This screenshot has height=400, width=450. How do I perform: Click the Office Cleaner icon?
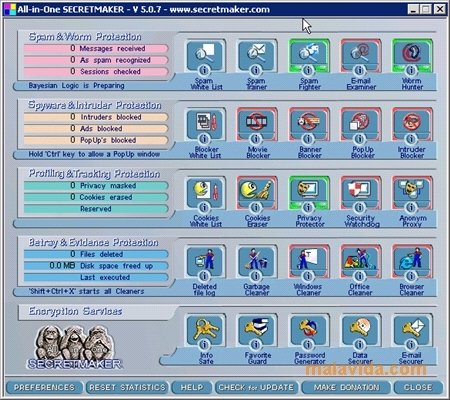click(360, 261)
